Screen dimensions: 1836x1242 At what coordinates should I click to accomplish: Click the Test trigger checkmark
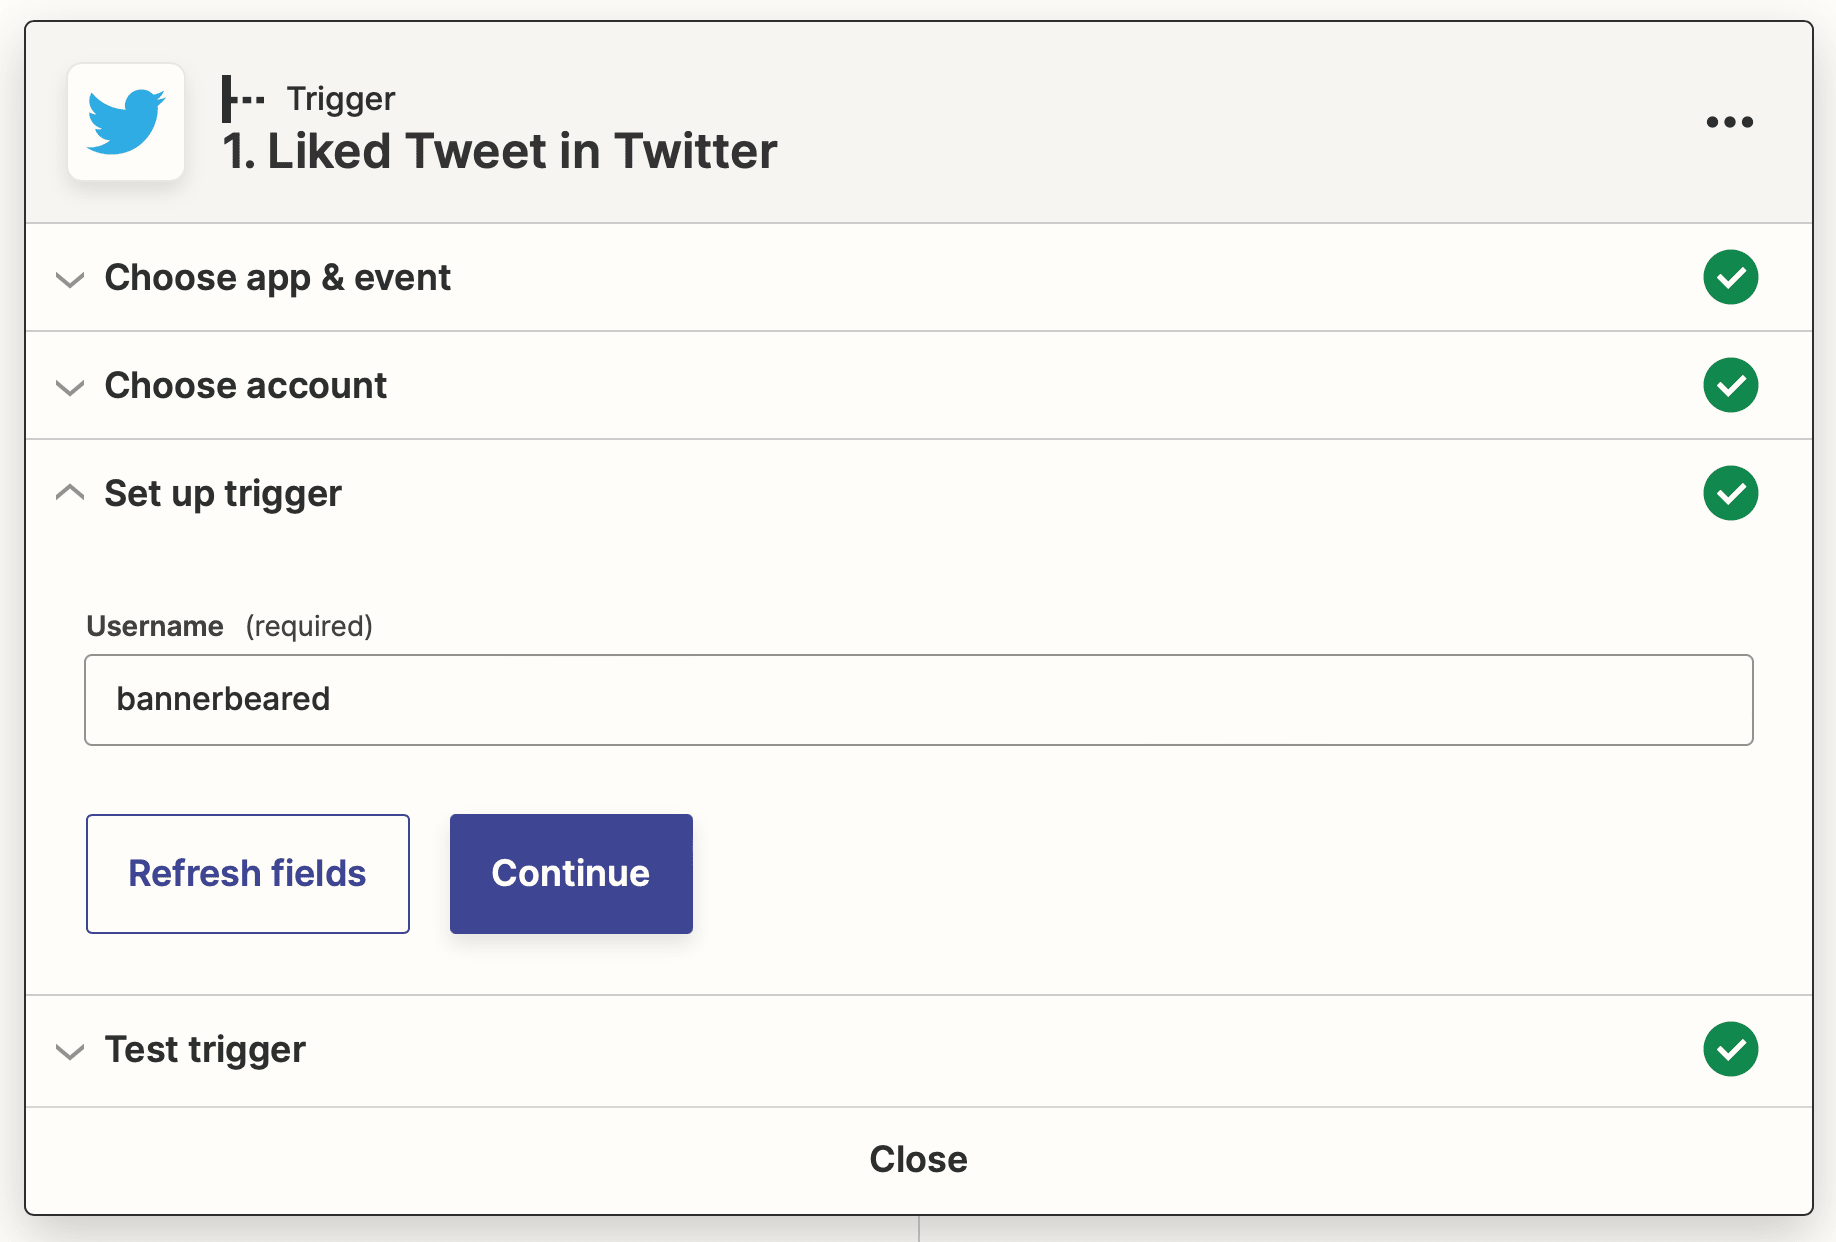point(1730,1049)
